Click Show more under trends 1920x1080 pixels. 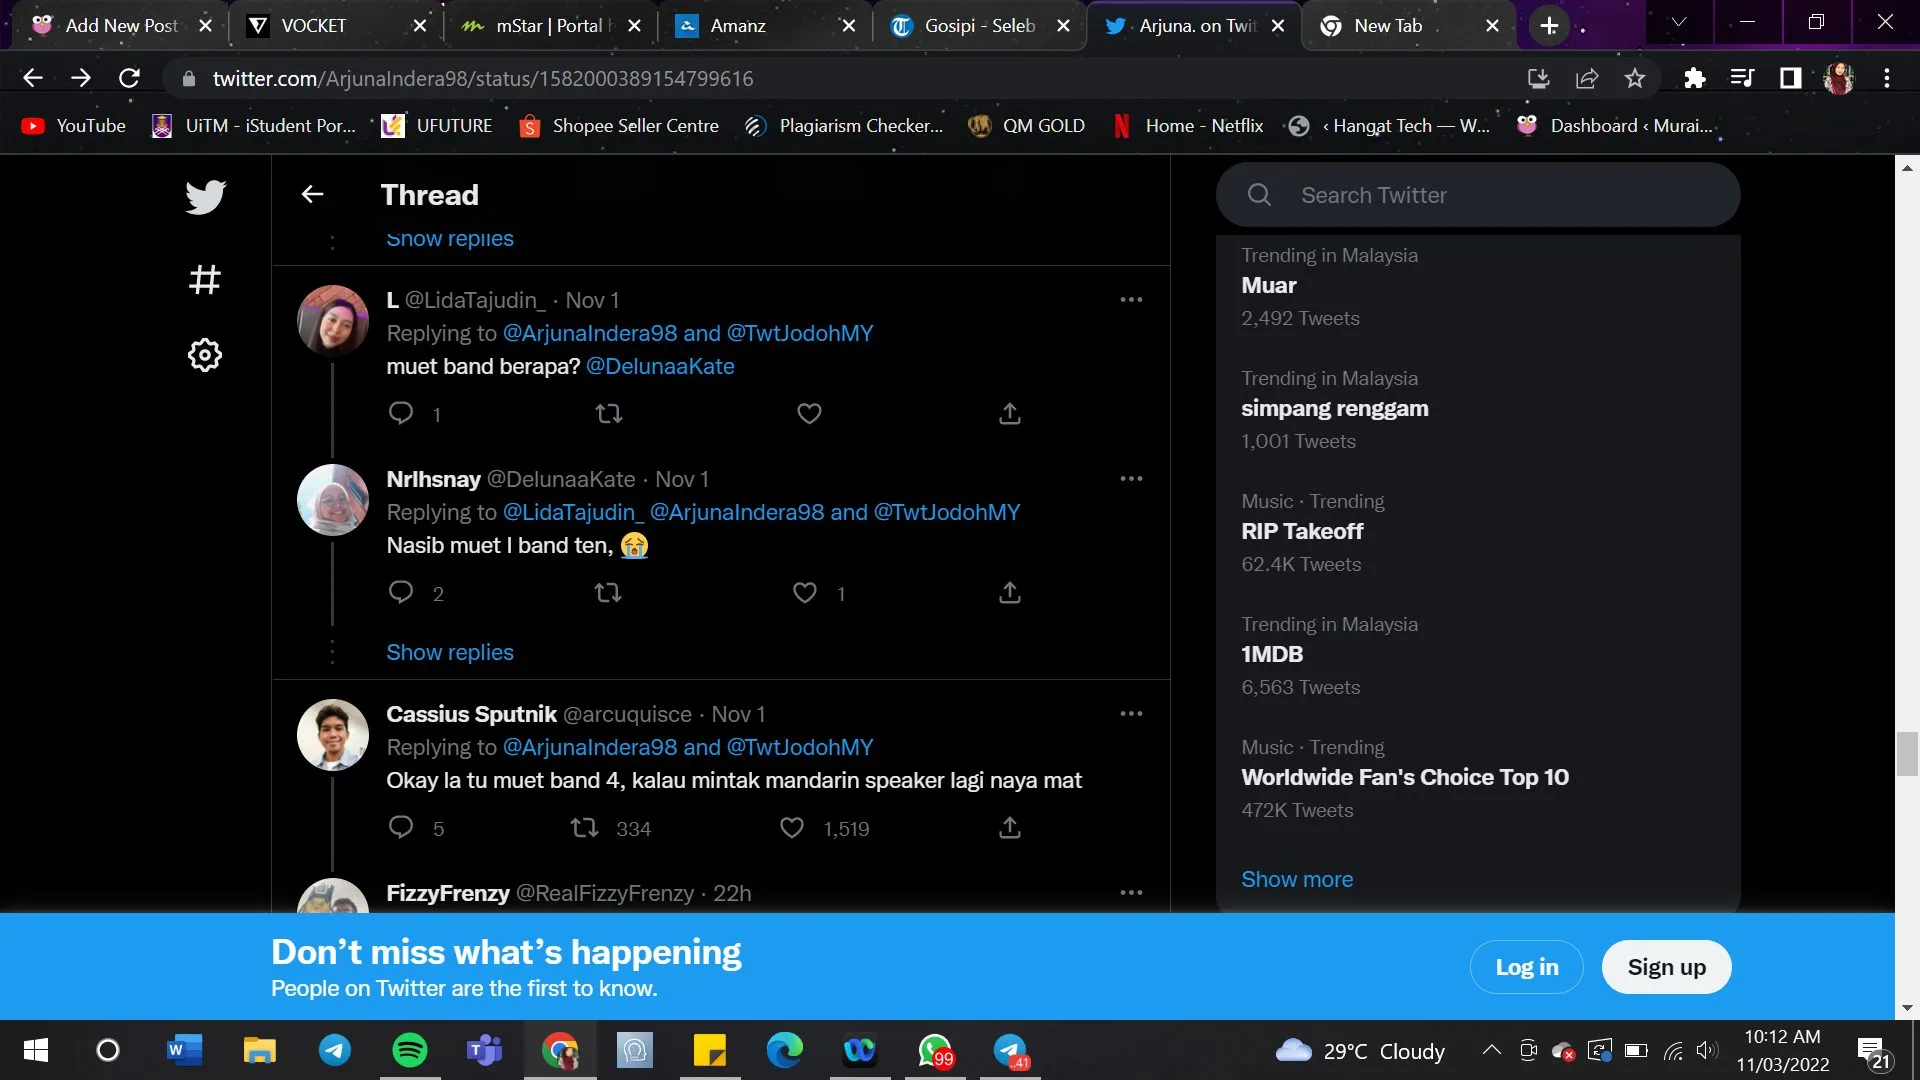(x=1297, y=879)
